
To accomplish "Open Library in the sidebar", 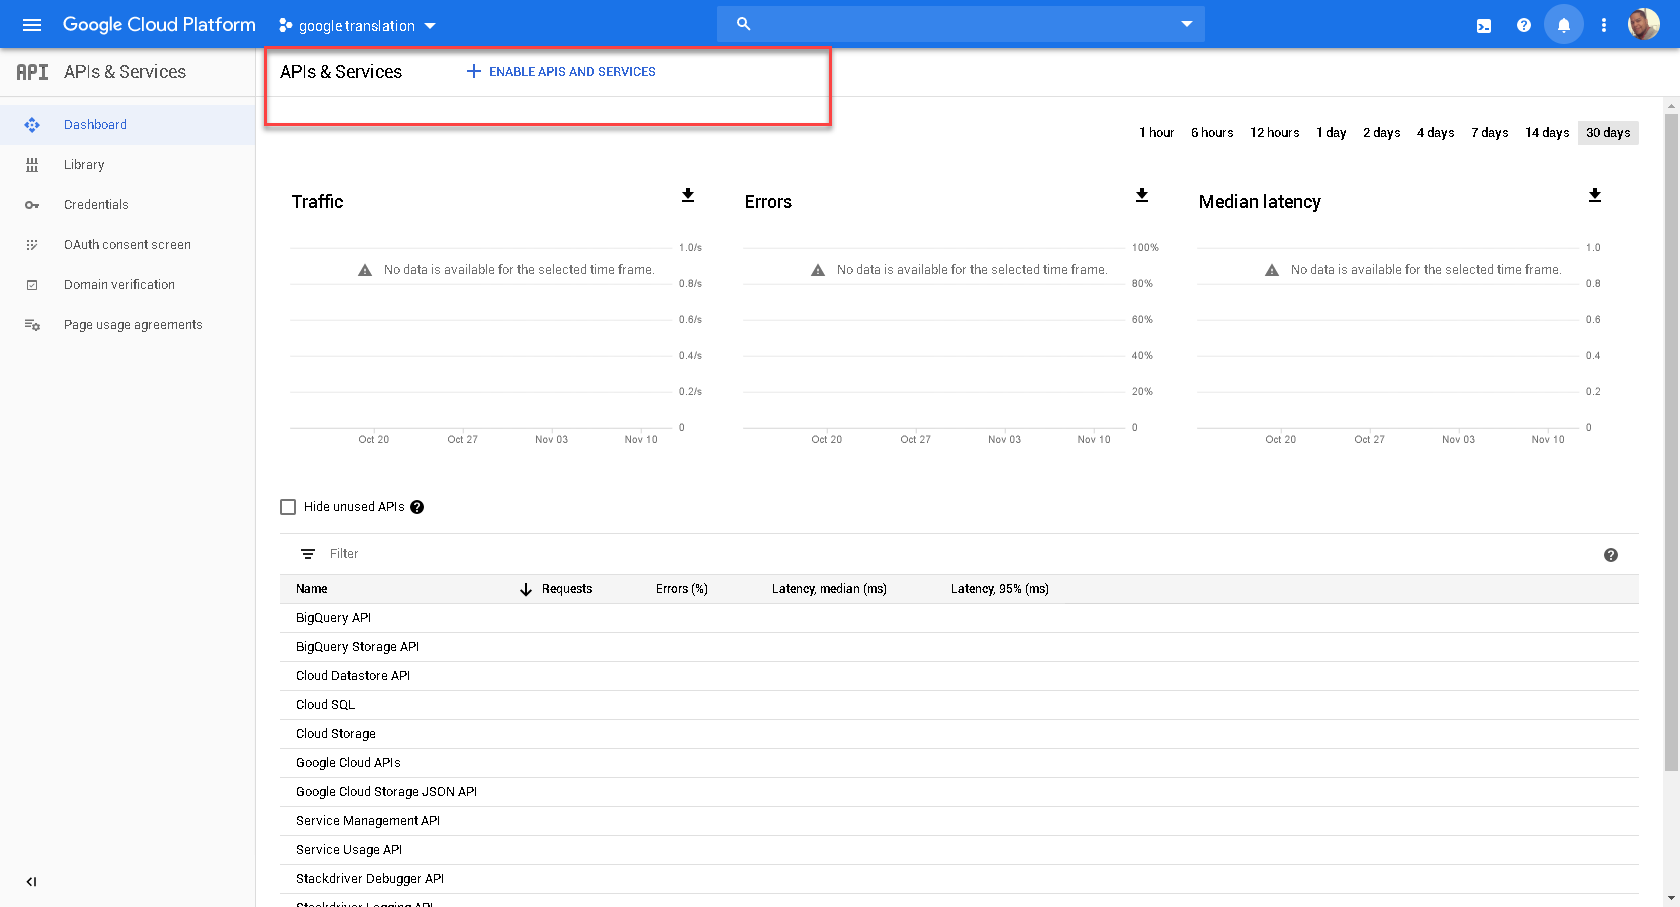I will pyautogui.click(x=127, y=165).
